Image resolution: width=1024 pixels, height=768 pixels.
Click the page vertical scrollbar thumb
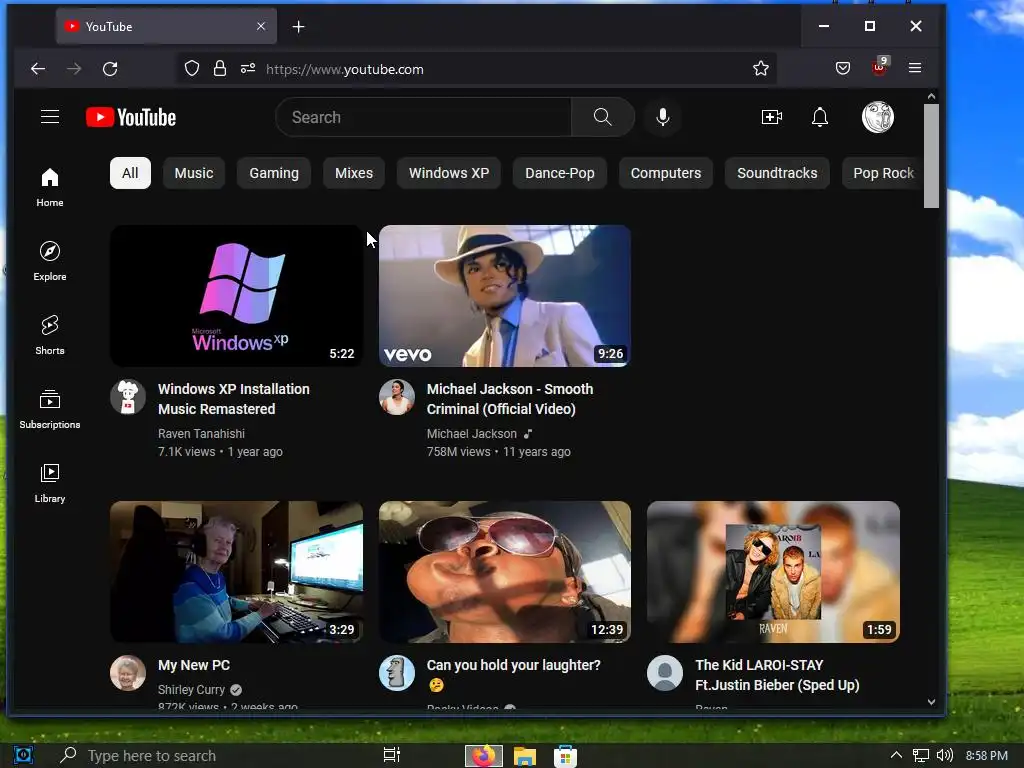point(931,156)
